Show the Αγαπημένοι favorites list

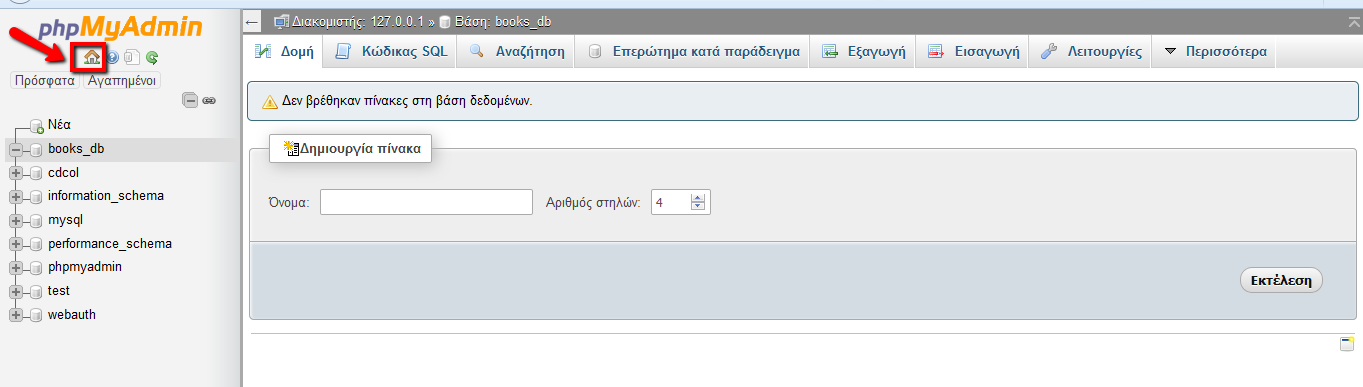pyautogui.click(x=122, y=81)
